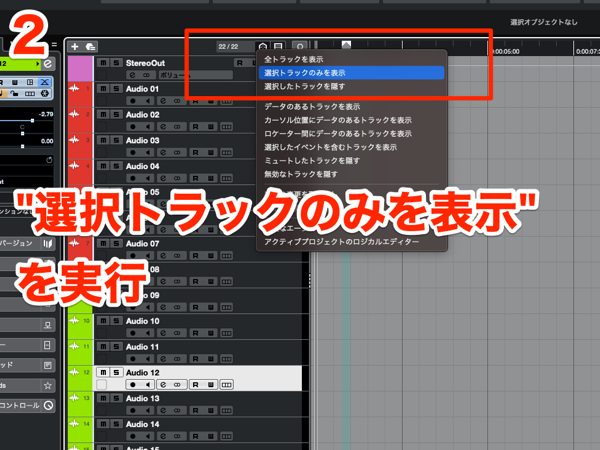This screenshot has height=450, width=600.
Task: Click the 22 / 22 track count field
Action: (234, 47)
